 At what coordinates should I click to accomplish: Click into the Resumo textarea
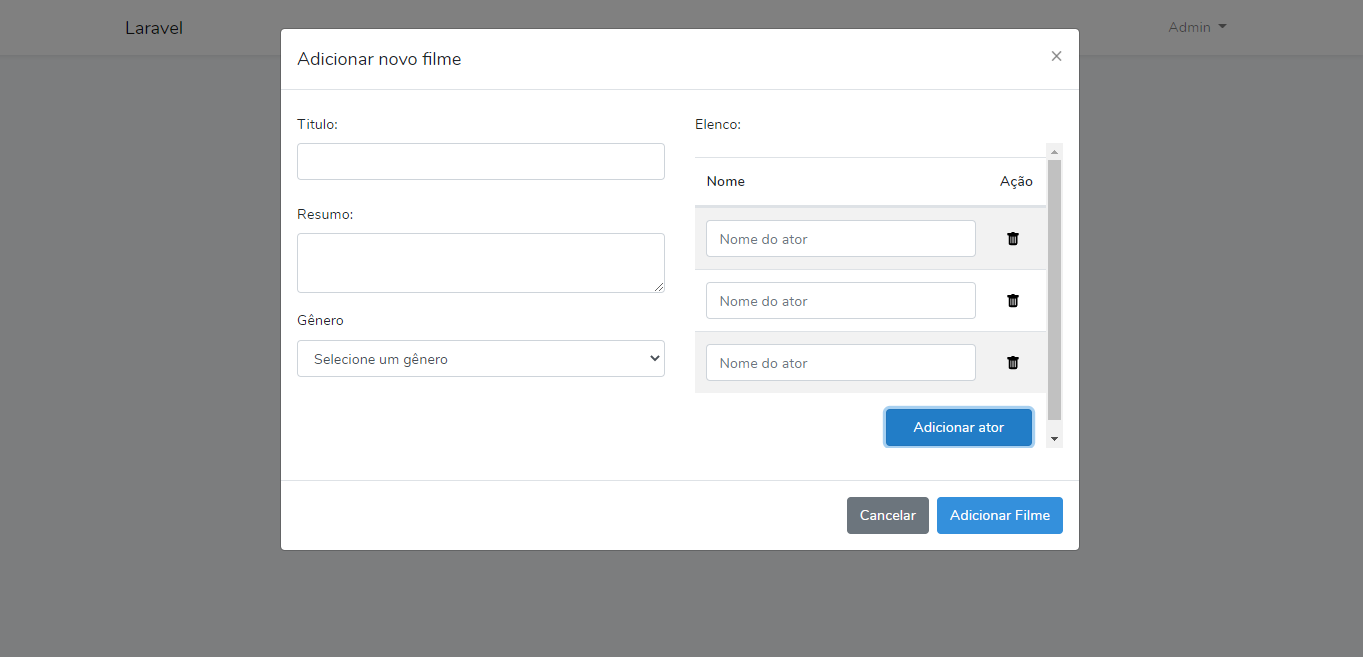click(x=481, y=263)
